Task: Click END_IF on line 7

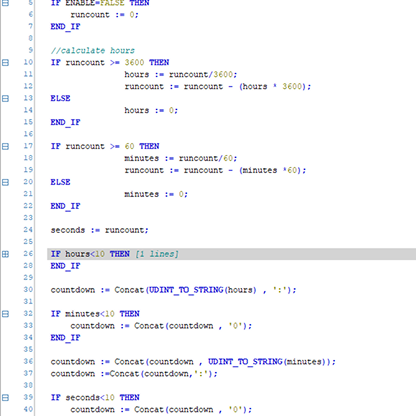Action: [65, 27]
